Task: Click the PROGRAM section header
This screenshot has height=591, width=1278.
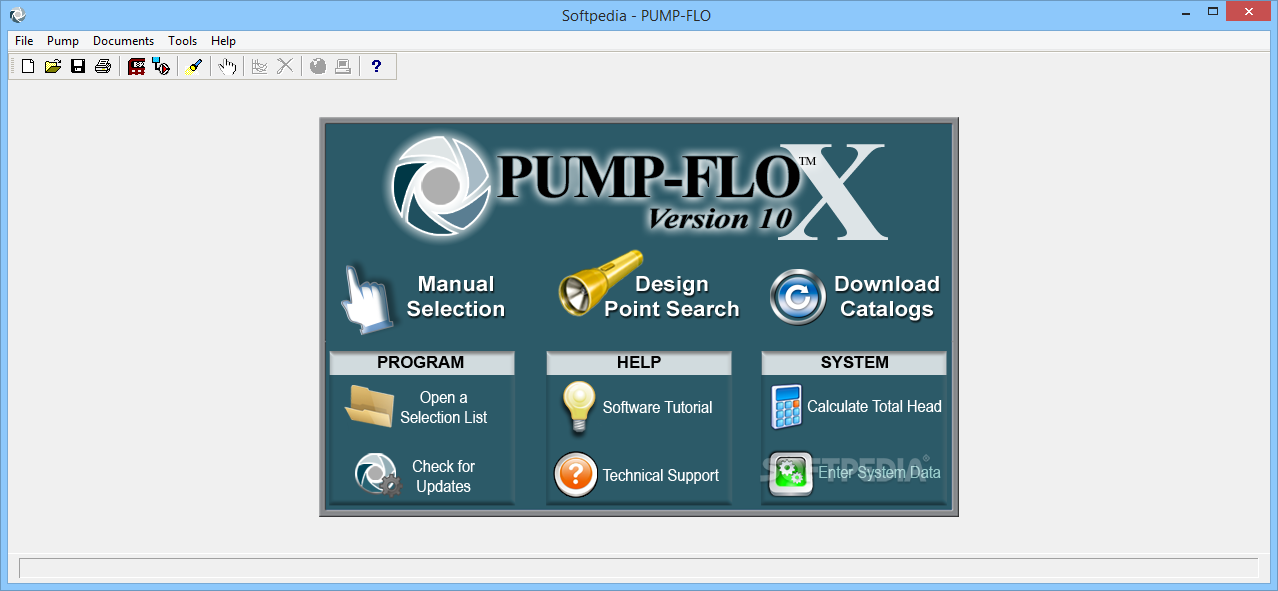Action: click(421, 363)
